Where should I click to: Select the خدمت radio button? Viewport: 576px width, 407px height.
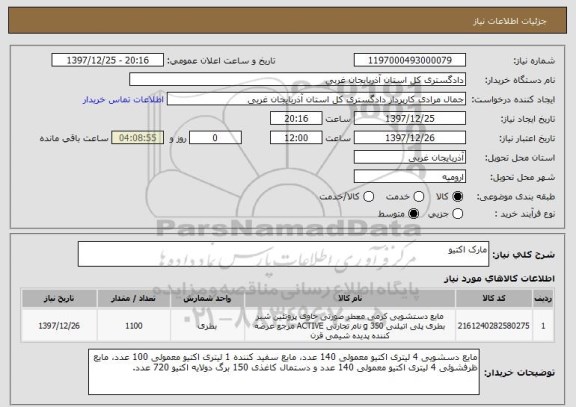(x=419, y=197)
